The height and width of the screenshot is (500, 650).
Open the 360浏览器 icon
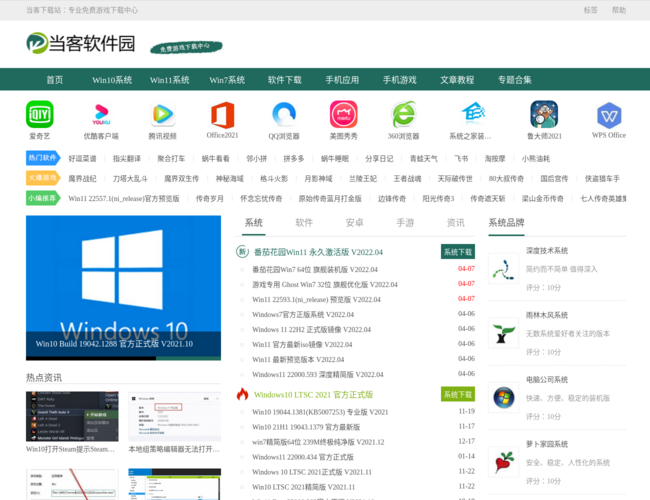pyautogui.click(x=403, y=114)
